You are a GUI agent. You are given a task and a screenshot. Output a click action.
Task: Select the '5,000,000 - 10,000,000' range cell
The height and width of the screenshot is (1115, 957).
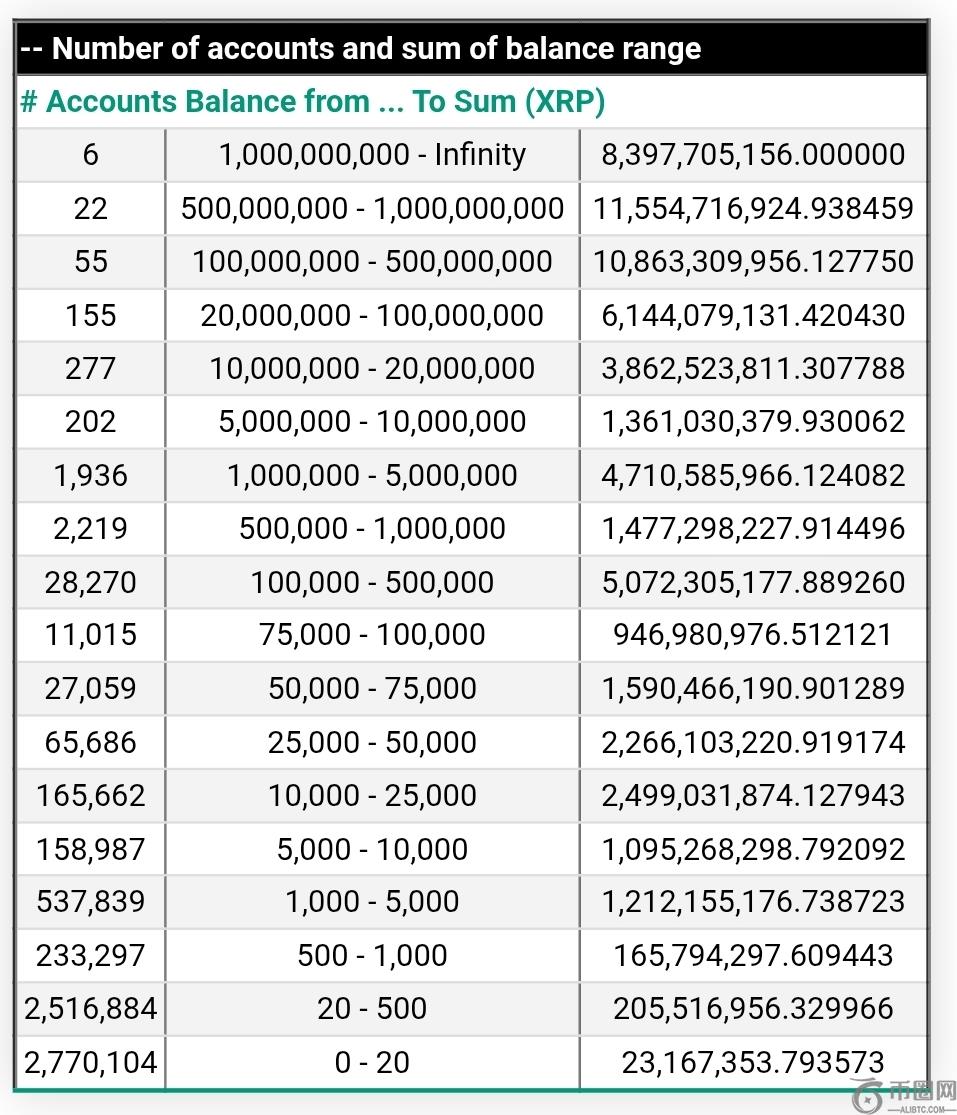[372, 422]
